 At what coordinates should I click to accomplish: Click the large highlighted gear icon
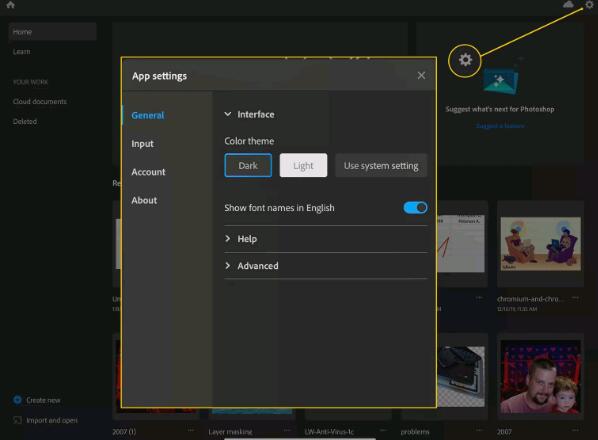pyautogui.click(x=465, y=60)
